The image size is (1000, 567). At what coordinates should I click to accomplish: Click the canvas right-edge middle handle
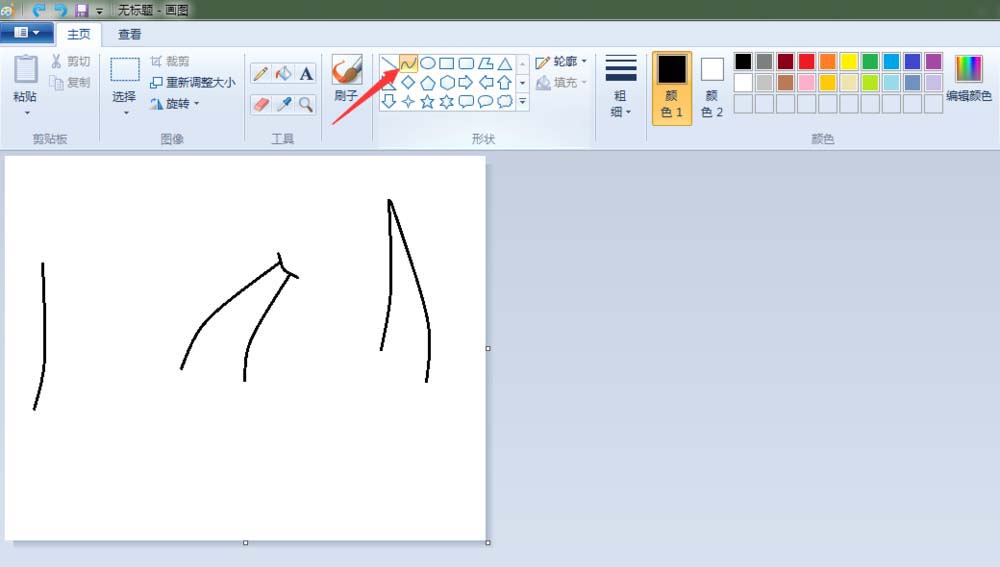point(488,348)
